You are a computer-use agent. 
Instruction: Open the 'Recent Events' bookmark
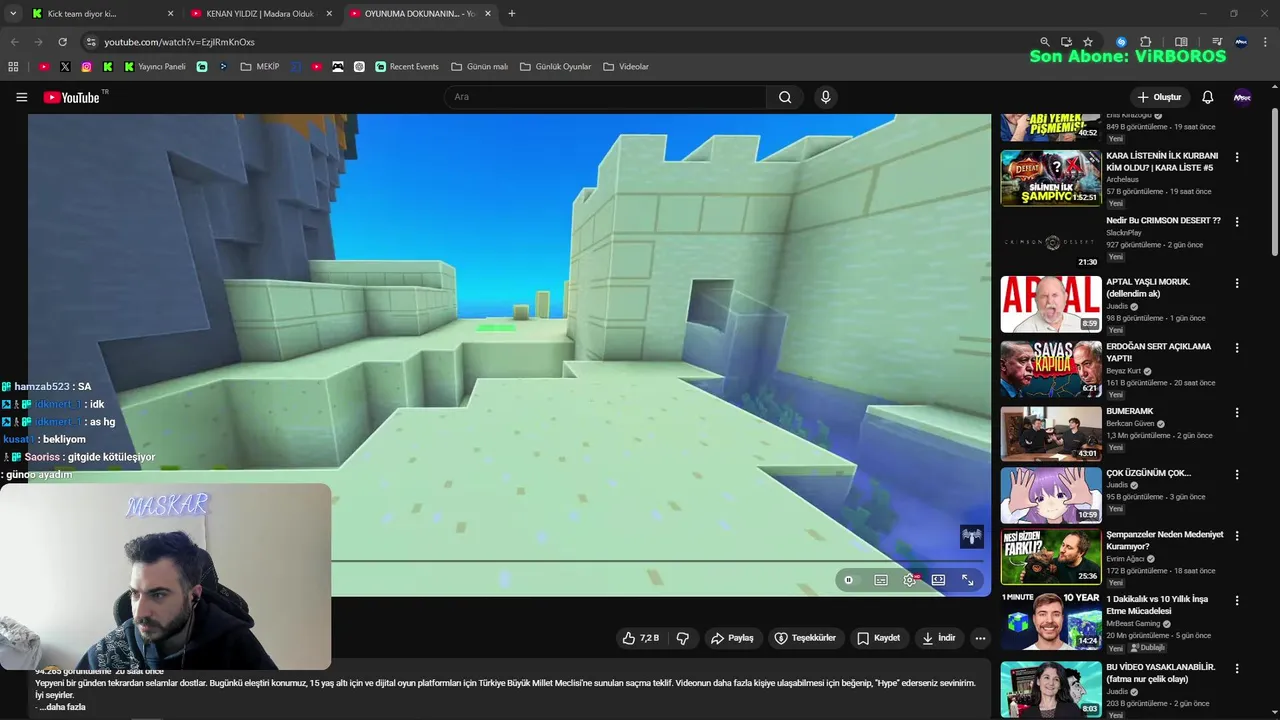coord(407,67)
